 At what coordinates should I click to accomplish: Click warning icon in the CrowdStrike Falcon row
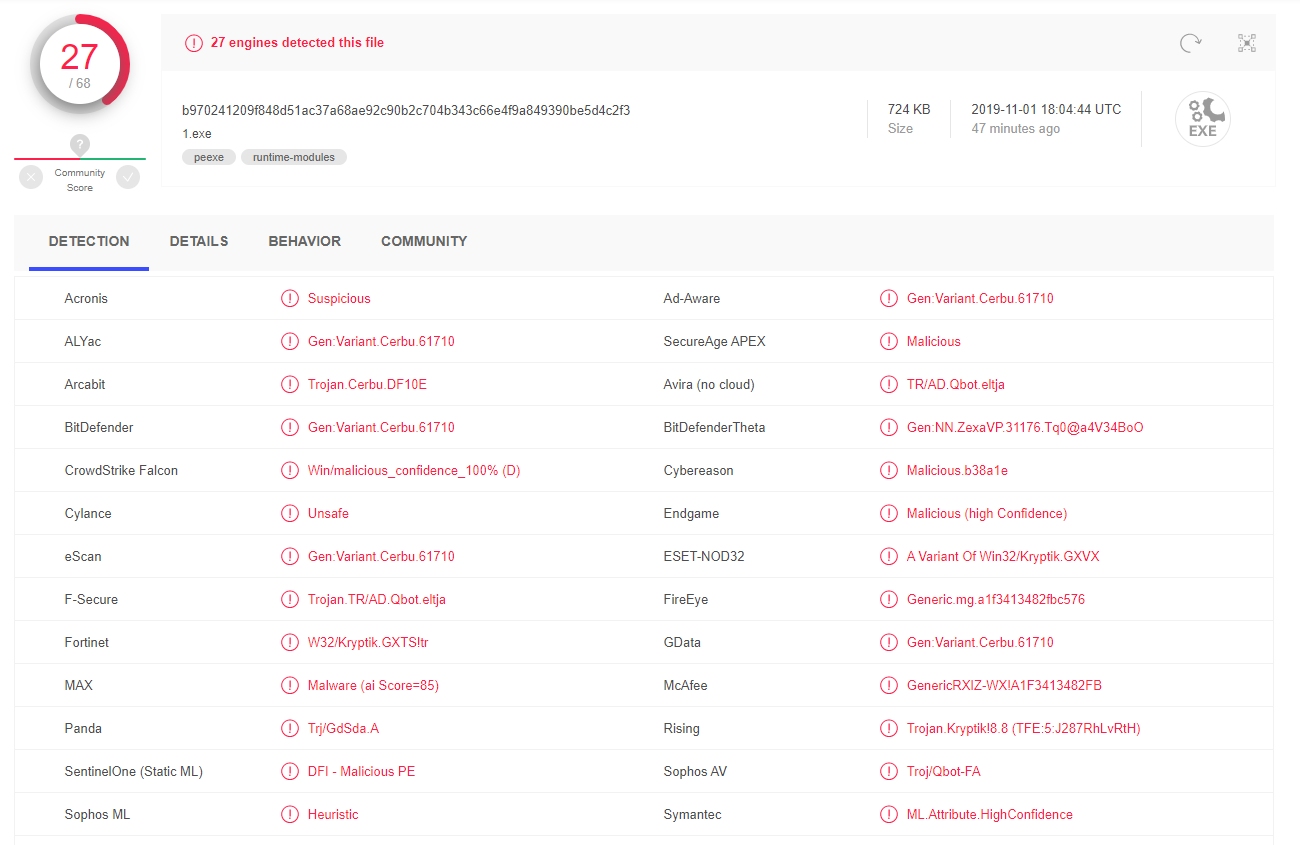(x=290, y=470)
